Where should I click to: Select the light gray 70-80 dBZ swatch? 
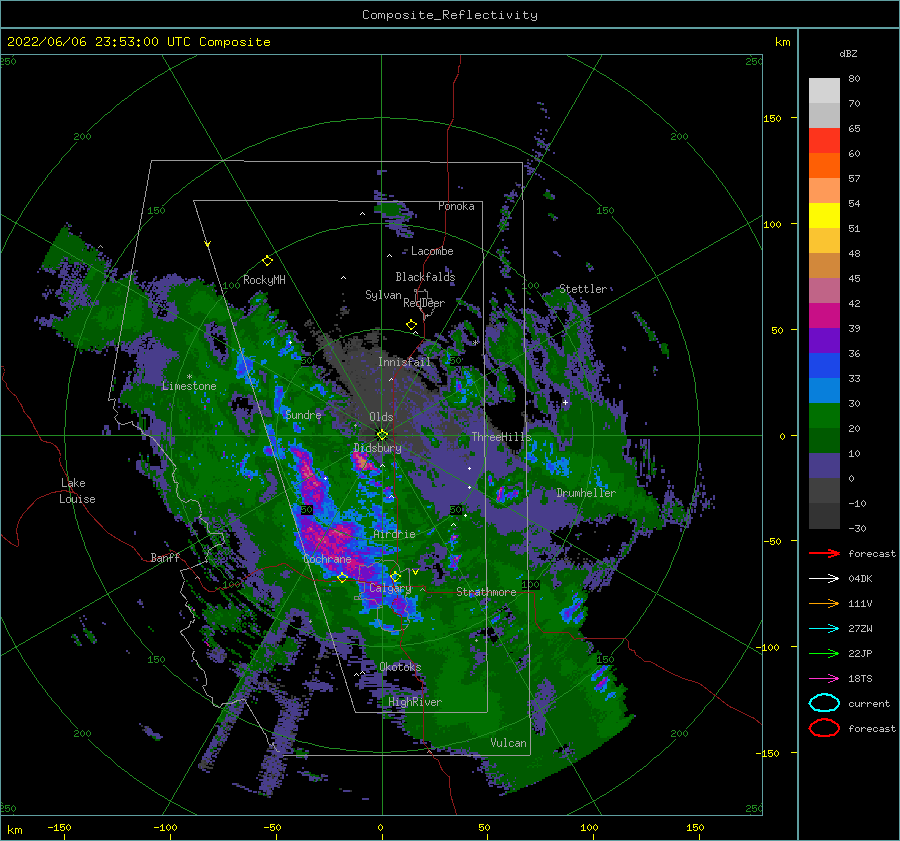[x=824, y=90]
